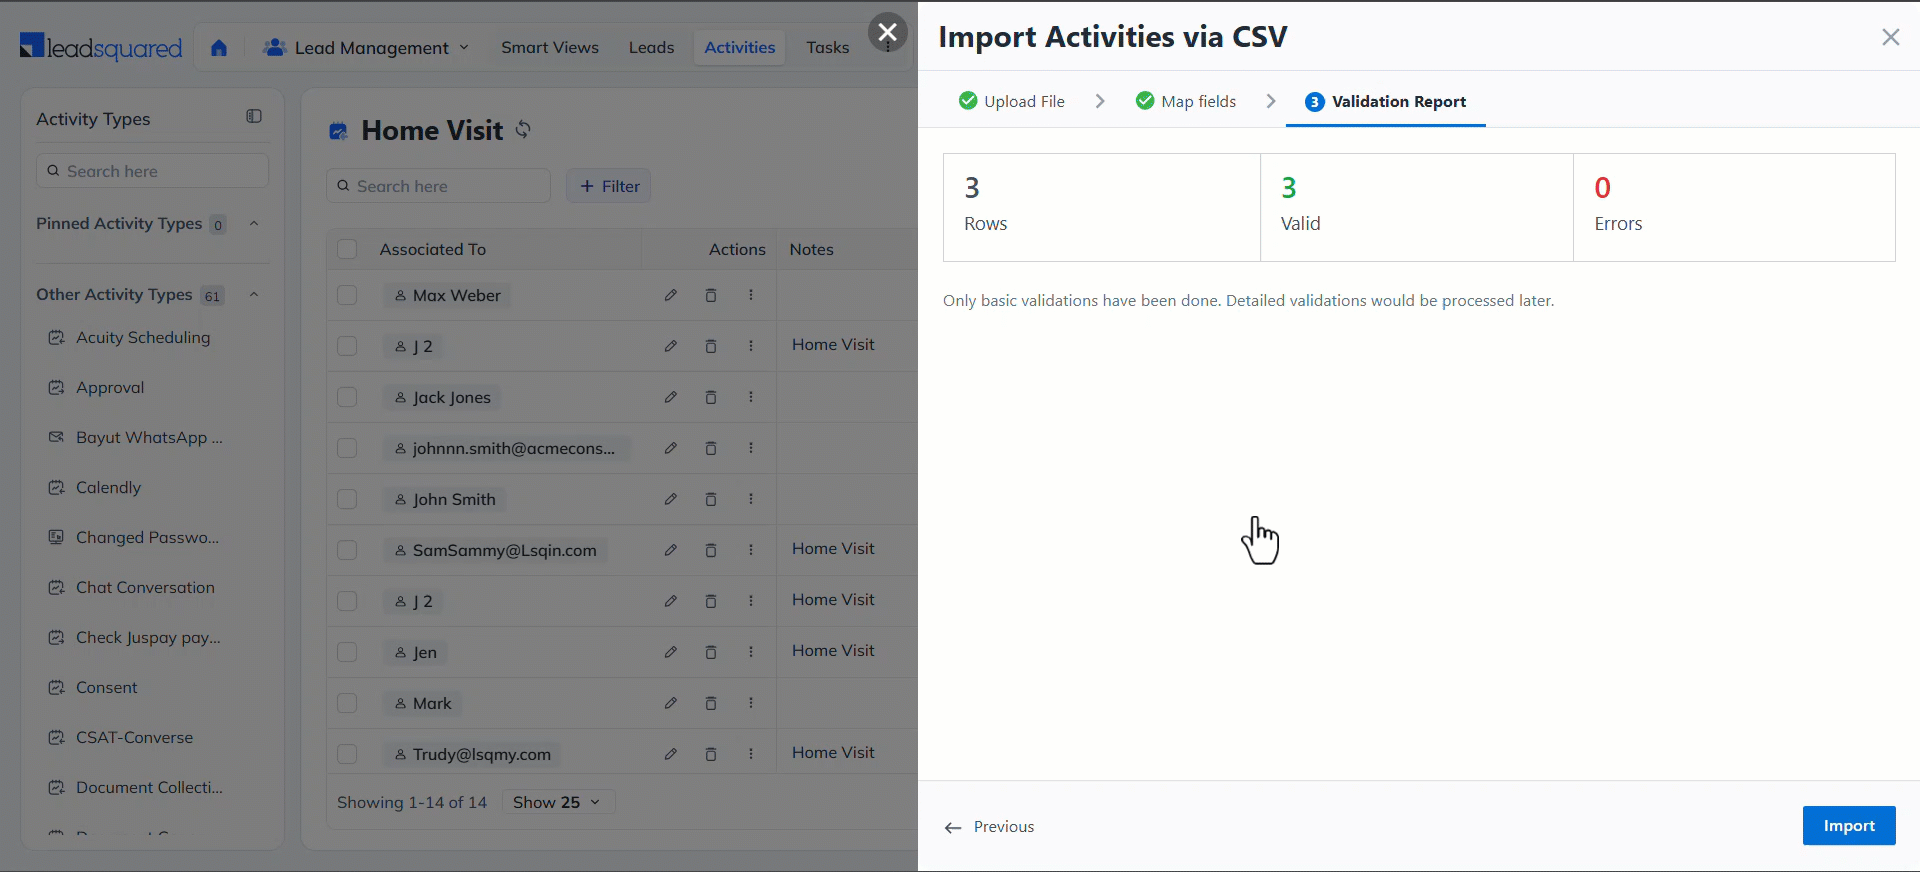Delete the SamSammy@Lsqin.com activity

coord(711,550)
